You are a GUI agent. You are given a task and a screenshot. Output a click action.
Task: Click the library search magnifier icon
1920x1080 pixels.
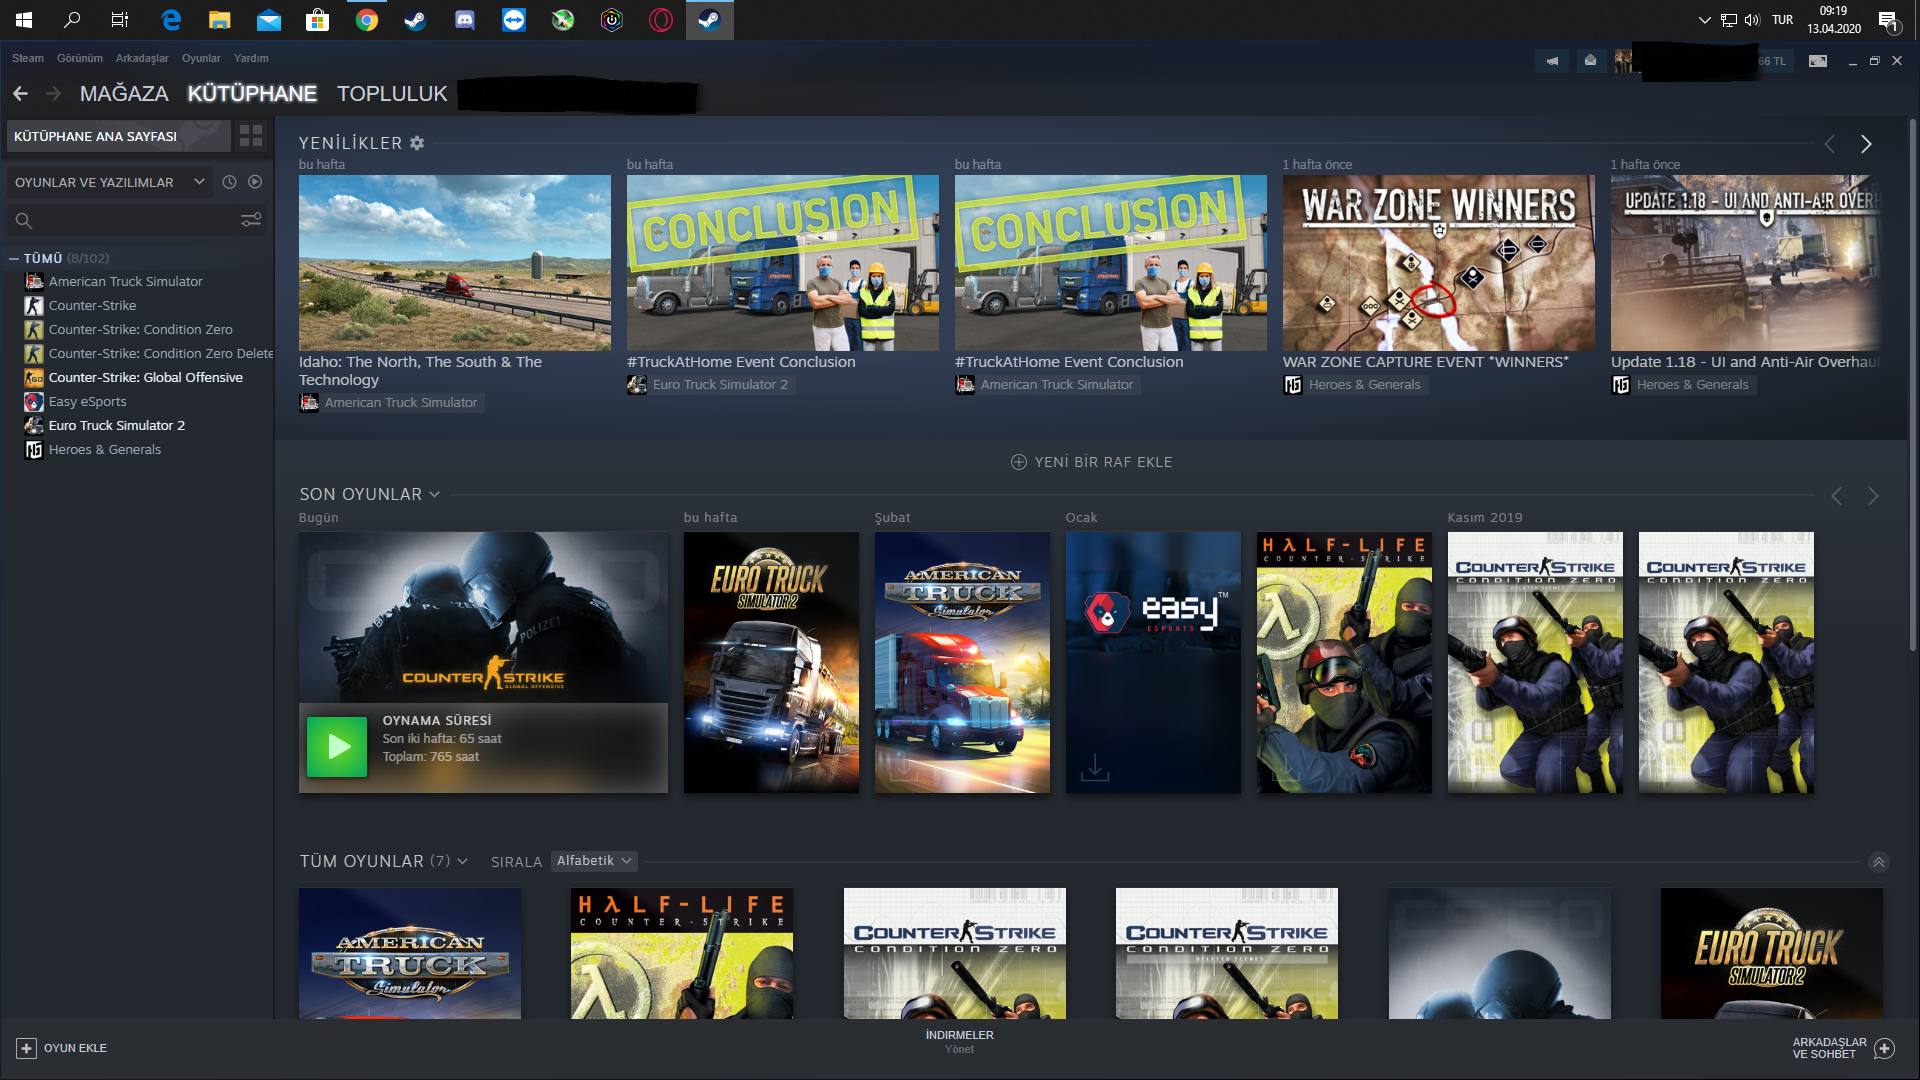pyautogui.click(x=24, y=220)
